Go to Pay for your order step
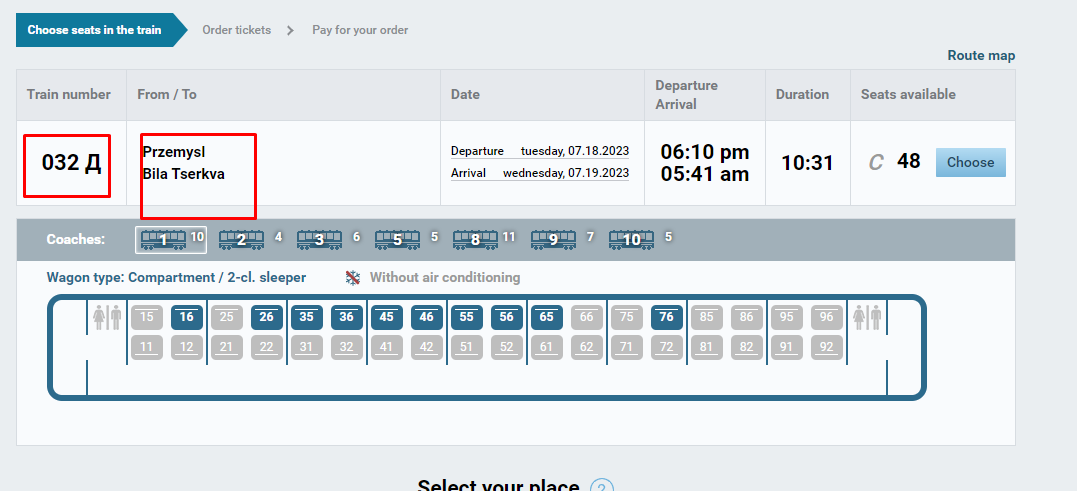The width and height of the screenshot is (1077, 491). pos(360,30)
